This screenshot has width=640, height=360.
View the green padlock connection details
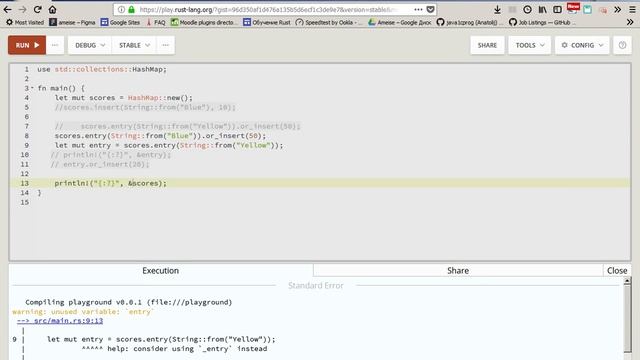(131, 9)
